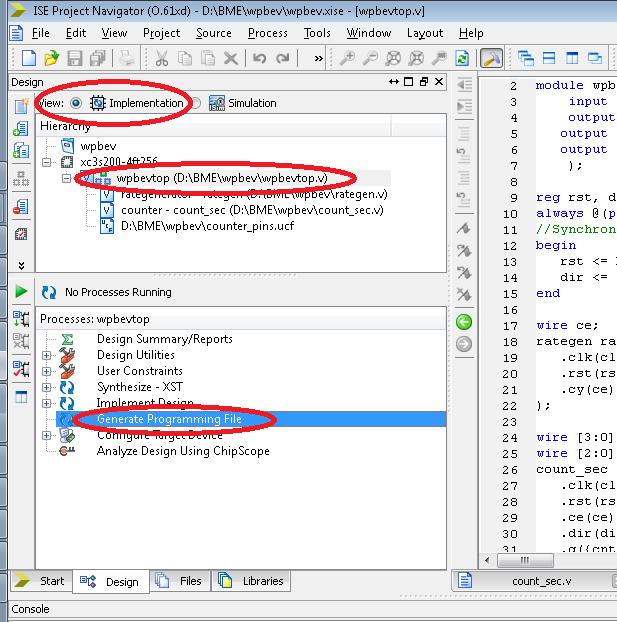Click the editor horizontal scrollbar thumb
This screenshot has width=617, height=622.
(525, 560)
